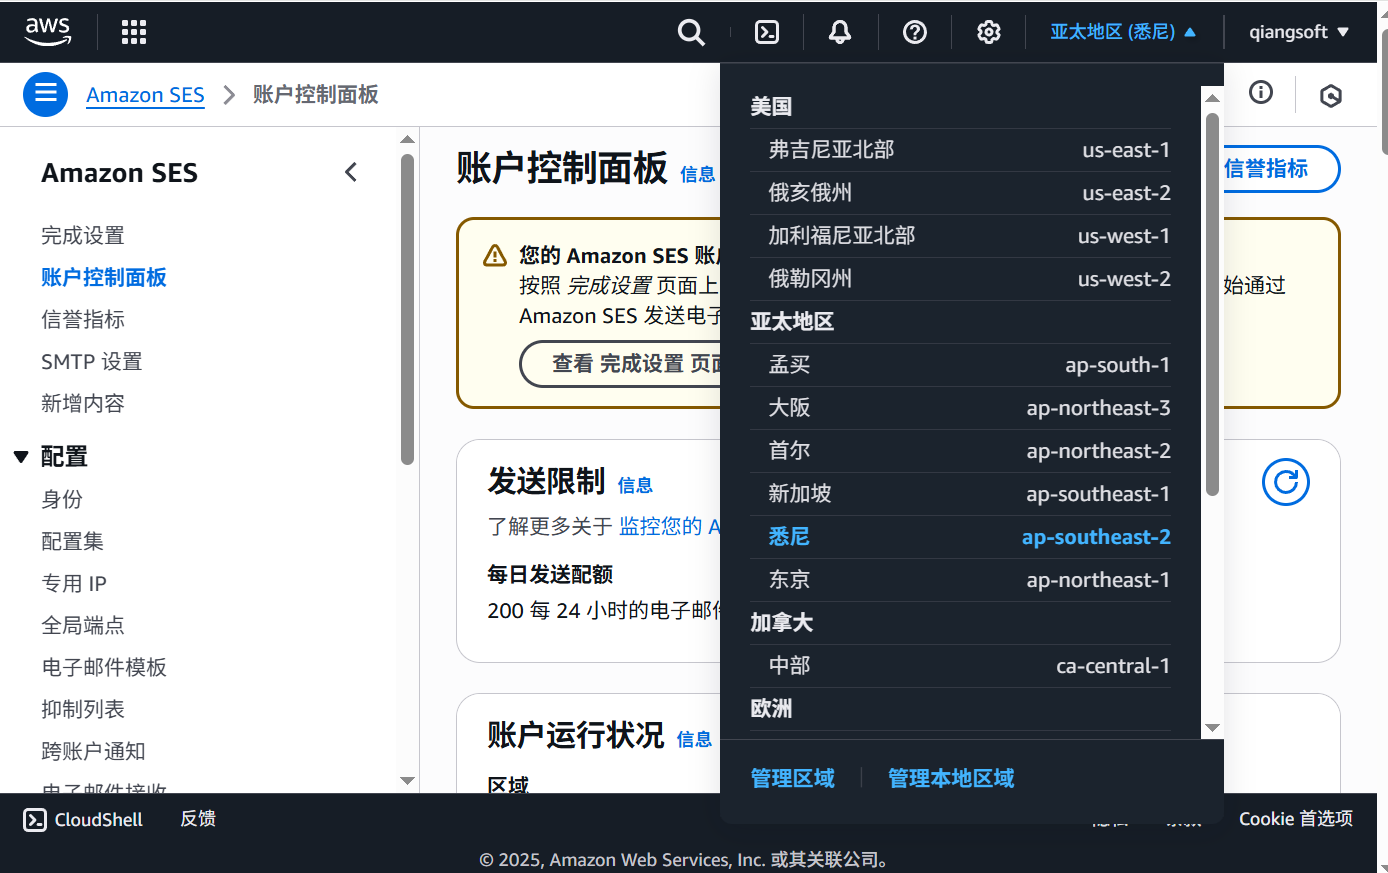Viewport: 1388px width, 873px height.
Task: Click the hexagon tools icon
Action: coord(1331,95)
